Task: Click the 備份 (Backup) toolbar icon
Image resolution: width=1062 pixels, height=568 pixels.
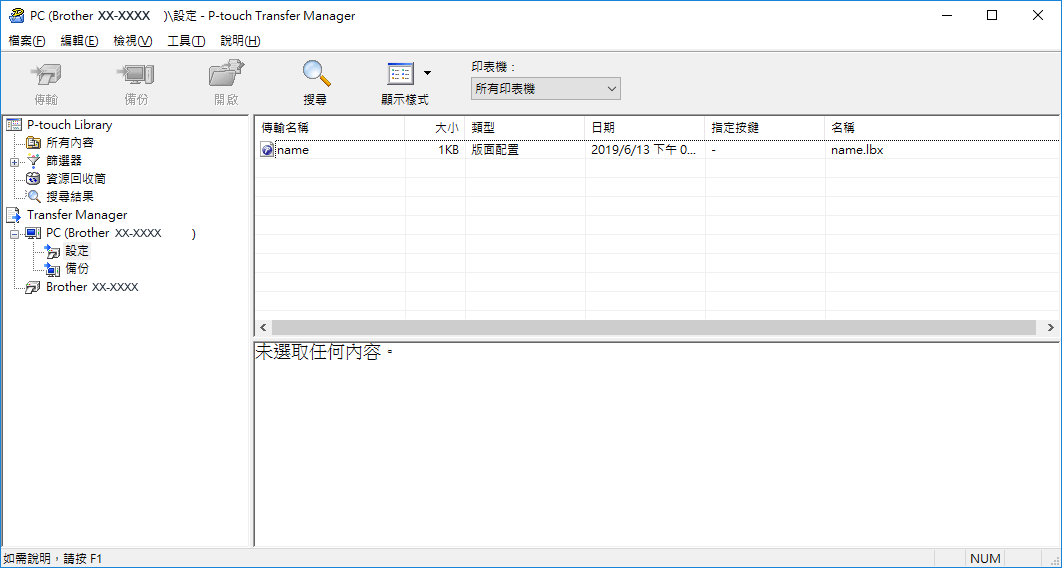Action: coord(135,74)
